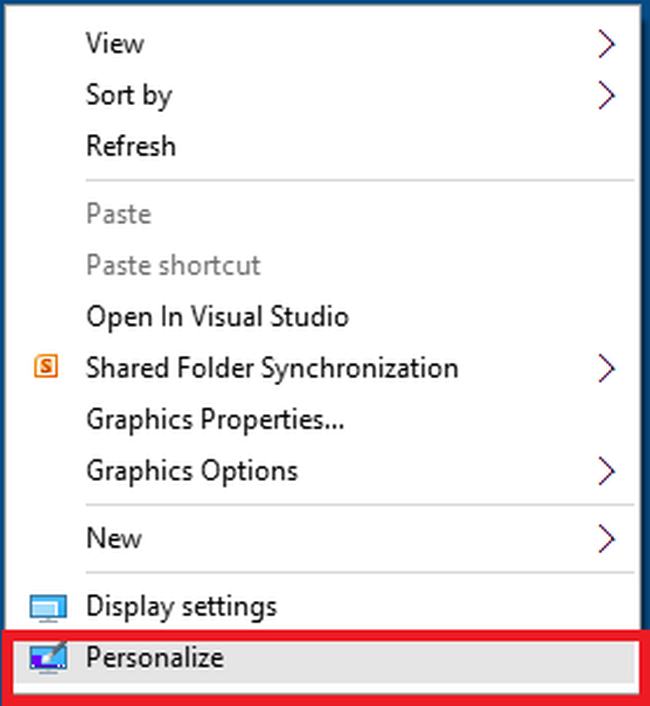
Task: Click the Paste menu entry
Action: click(118, 214)
